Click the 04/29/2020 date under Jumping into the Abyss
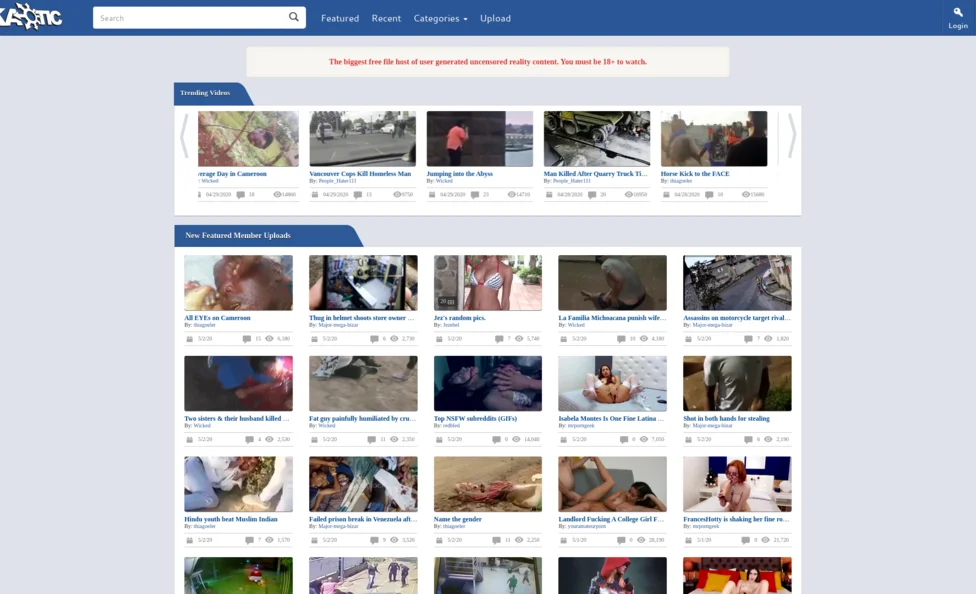Screen dimensions: 976x594 453,195
